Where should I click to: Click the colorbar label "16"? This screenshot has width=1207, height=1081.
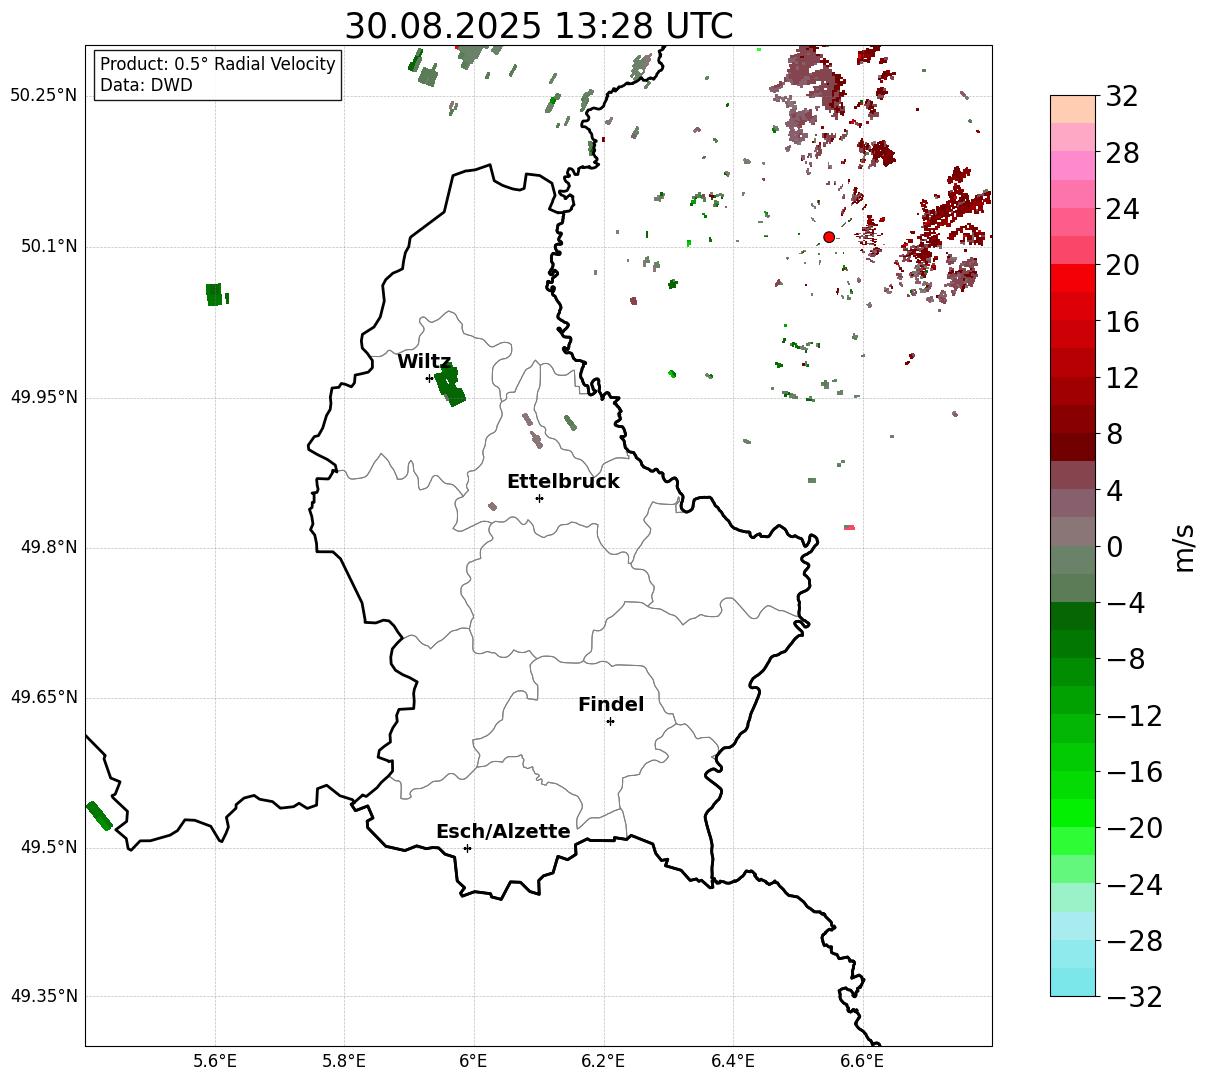[x=1121, y=322]
